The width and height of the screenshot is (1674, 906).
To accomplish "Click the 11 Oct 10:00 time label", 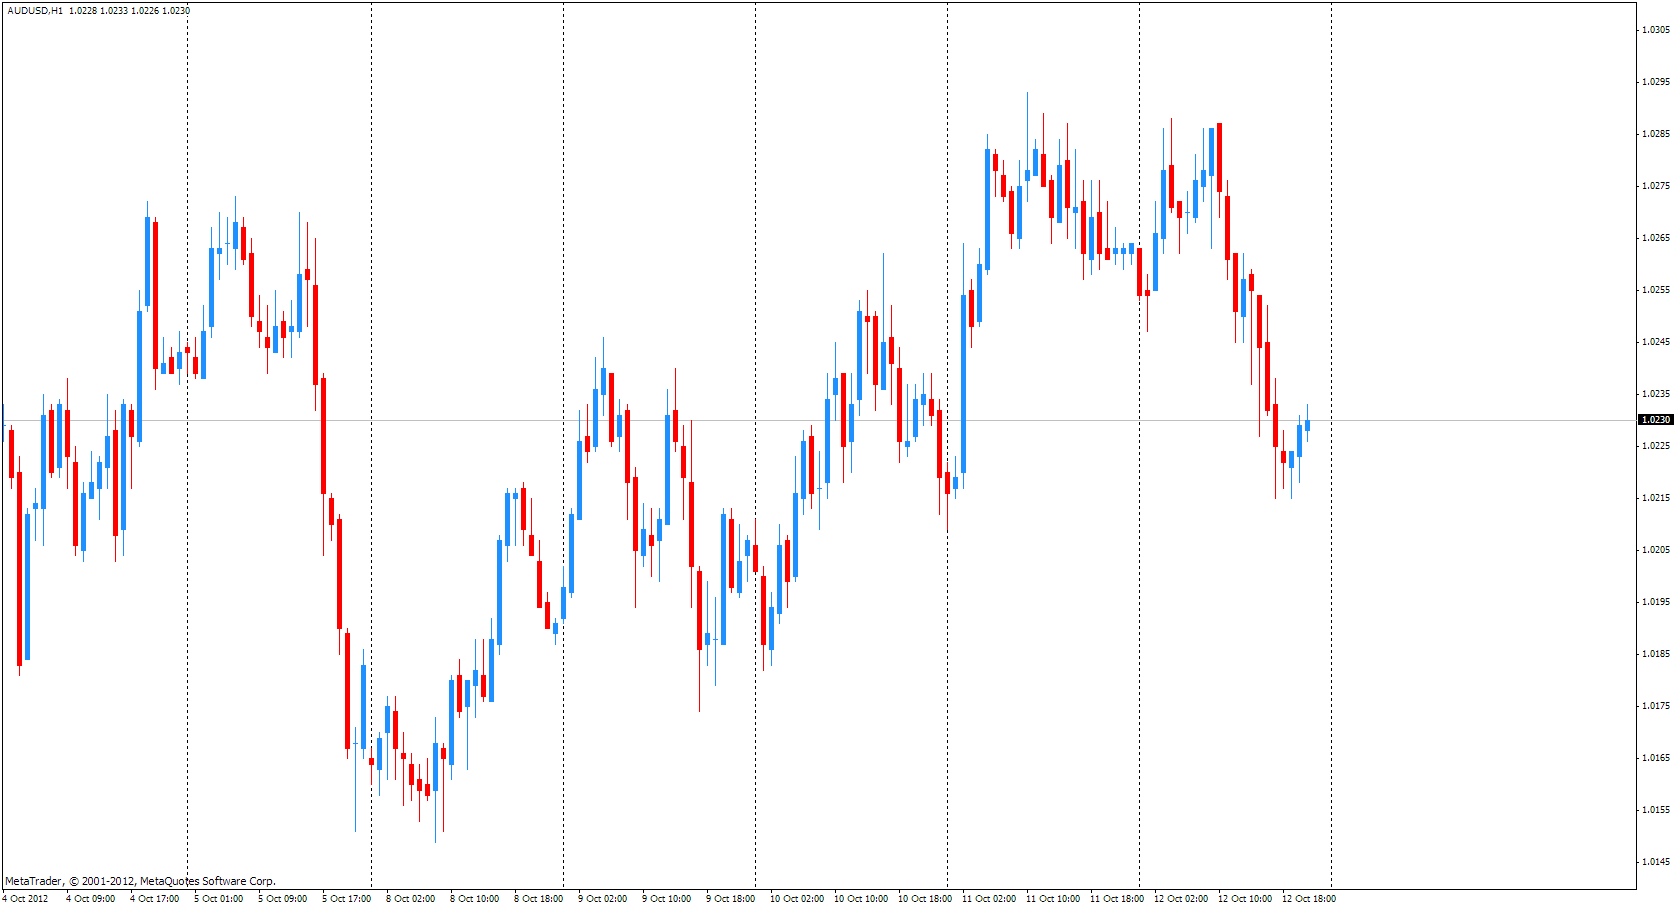I will click(1053, 898).
